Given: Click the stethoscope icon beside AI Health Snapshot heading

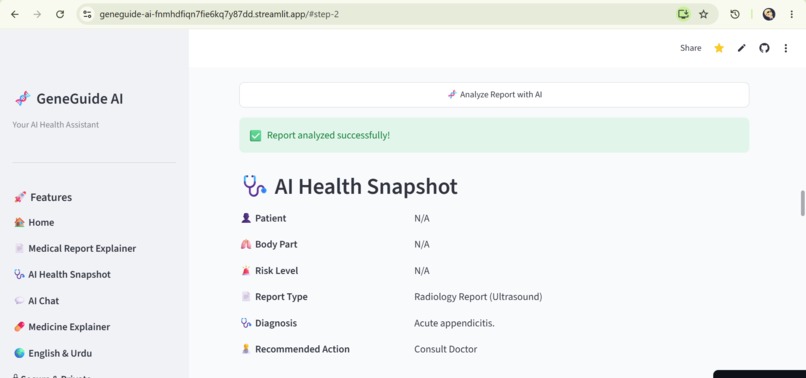Looking at the screenshot, I should pyautogui.click(x=254, y=186).
